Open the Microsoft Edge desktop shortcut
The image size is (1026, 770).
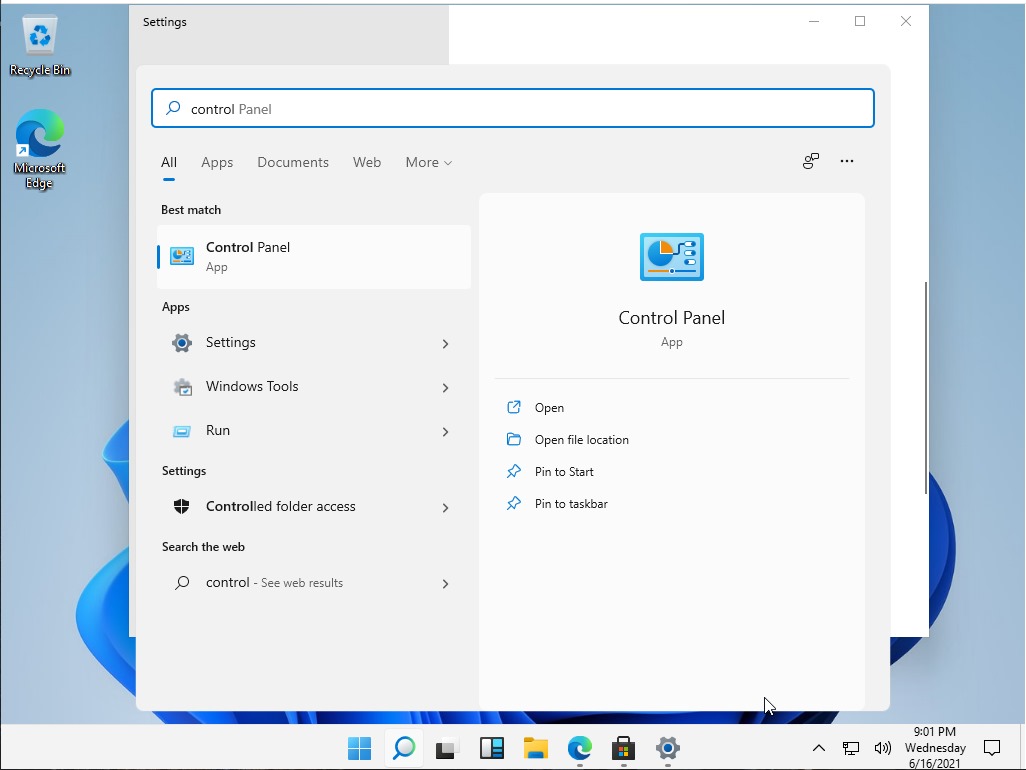[40, 147]
